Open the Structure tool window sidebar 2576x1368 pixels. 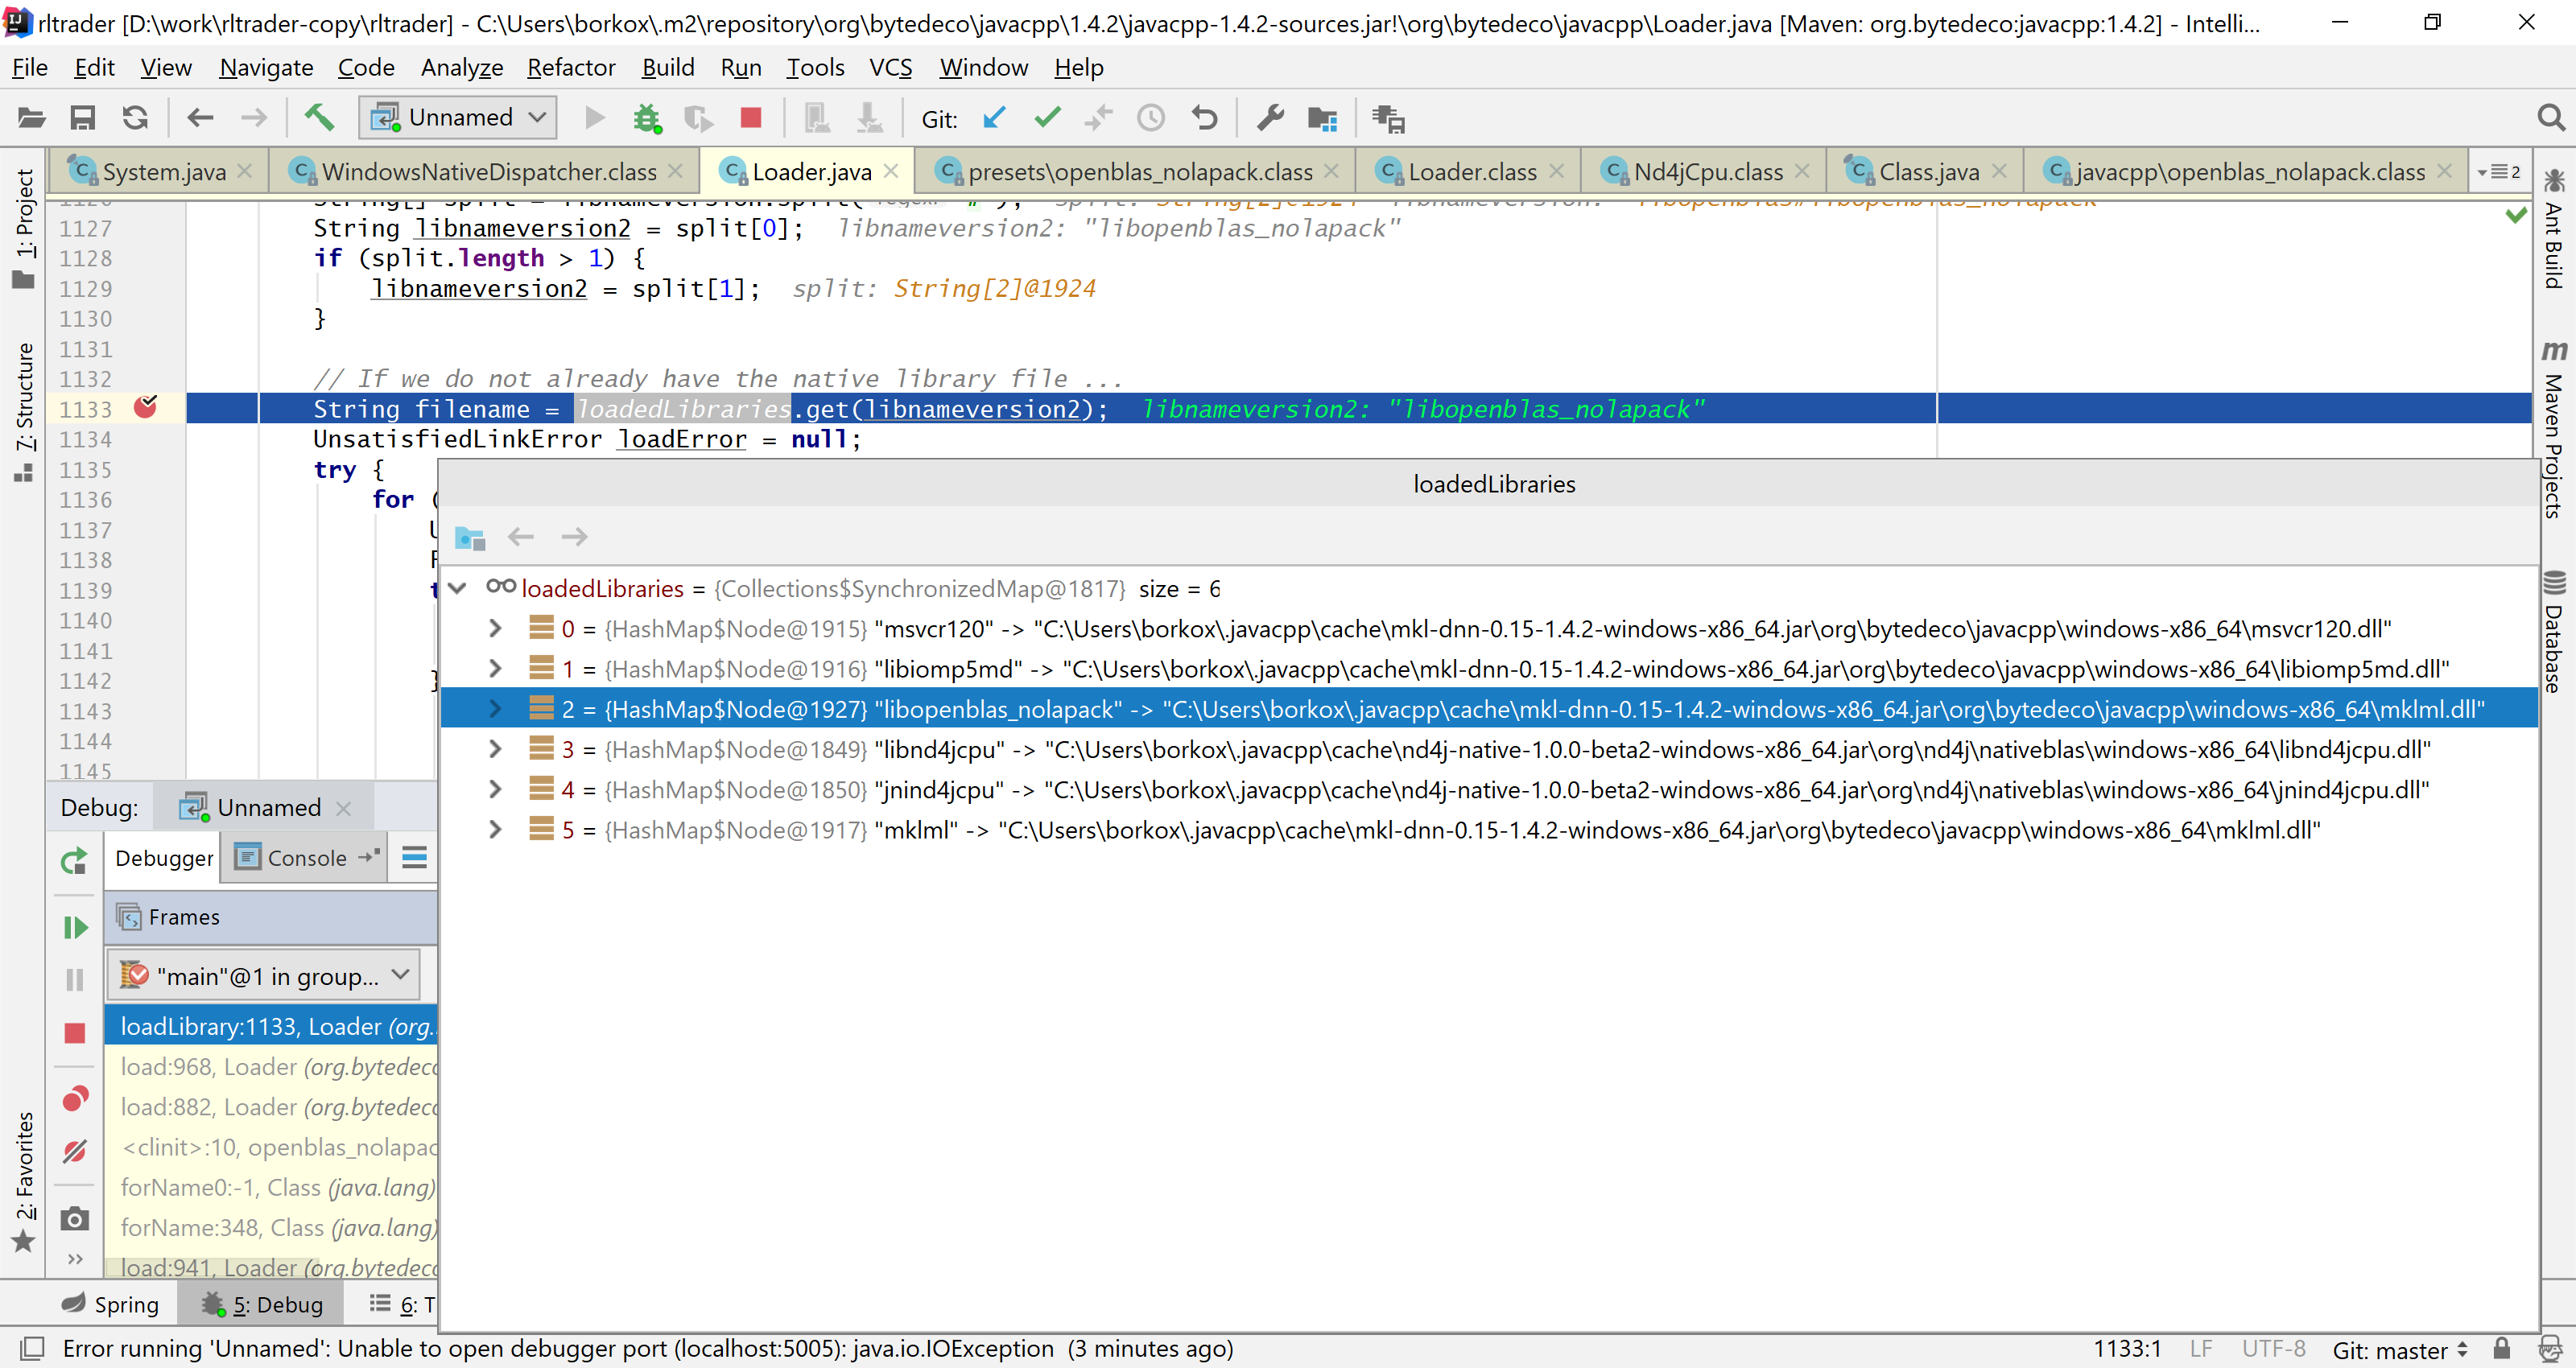click(24, 411)
